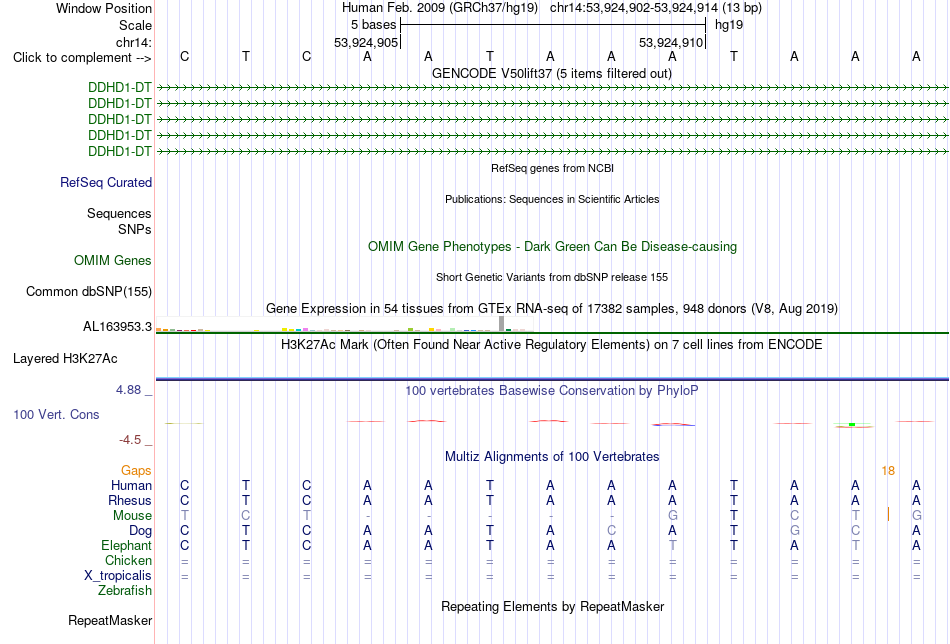Click the AL163953.3 gene label

tap(117, 327)
